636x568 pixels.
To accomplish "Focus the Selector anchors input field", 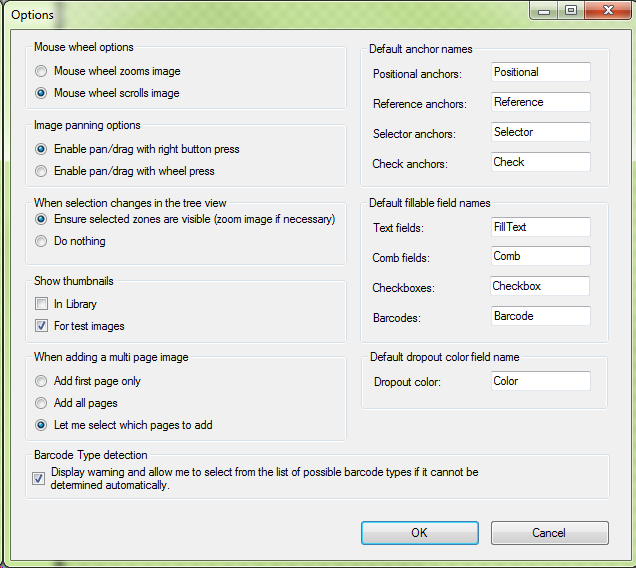I will pos(540,132).
